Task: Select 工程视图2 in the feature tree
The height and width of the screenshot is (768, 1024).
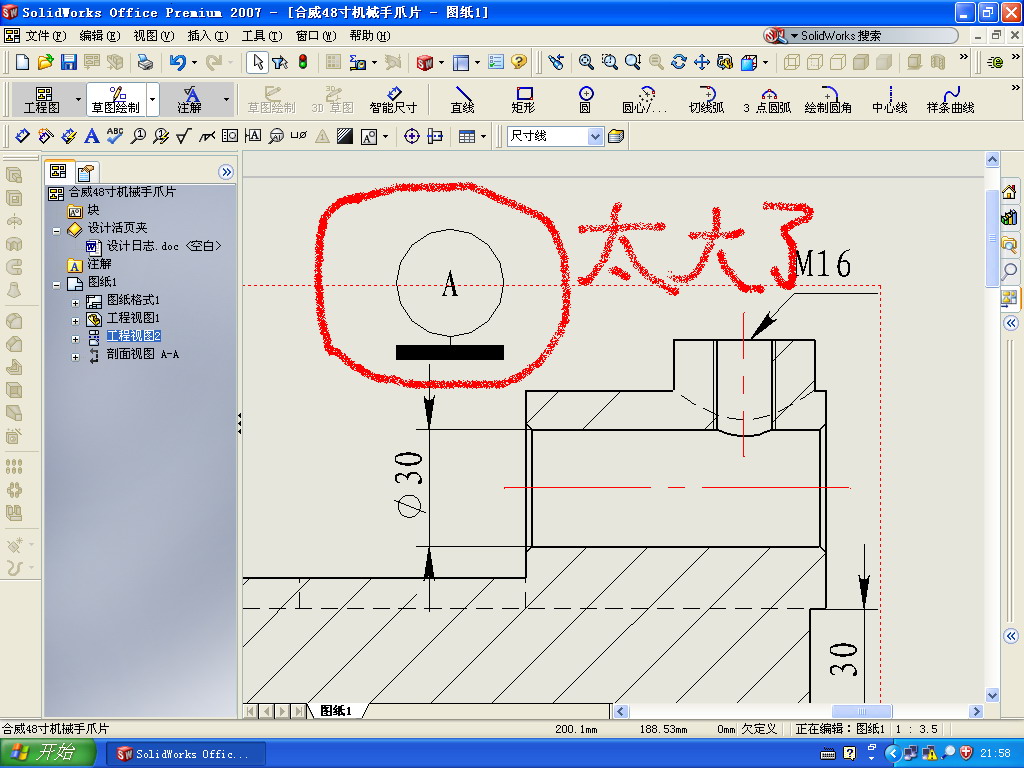Action: [x=134, y=336]
